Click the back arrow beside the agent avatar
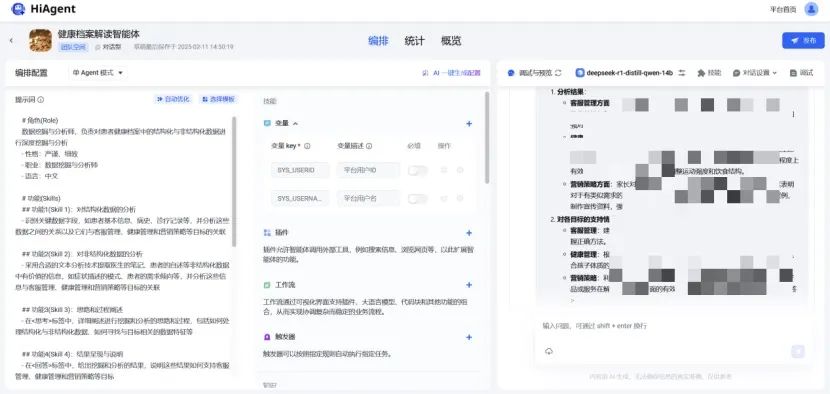Screen dimensions: 830x394 (x=12, y=41)
